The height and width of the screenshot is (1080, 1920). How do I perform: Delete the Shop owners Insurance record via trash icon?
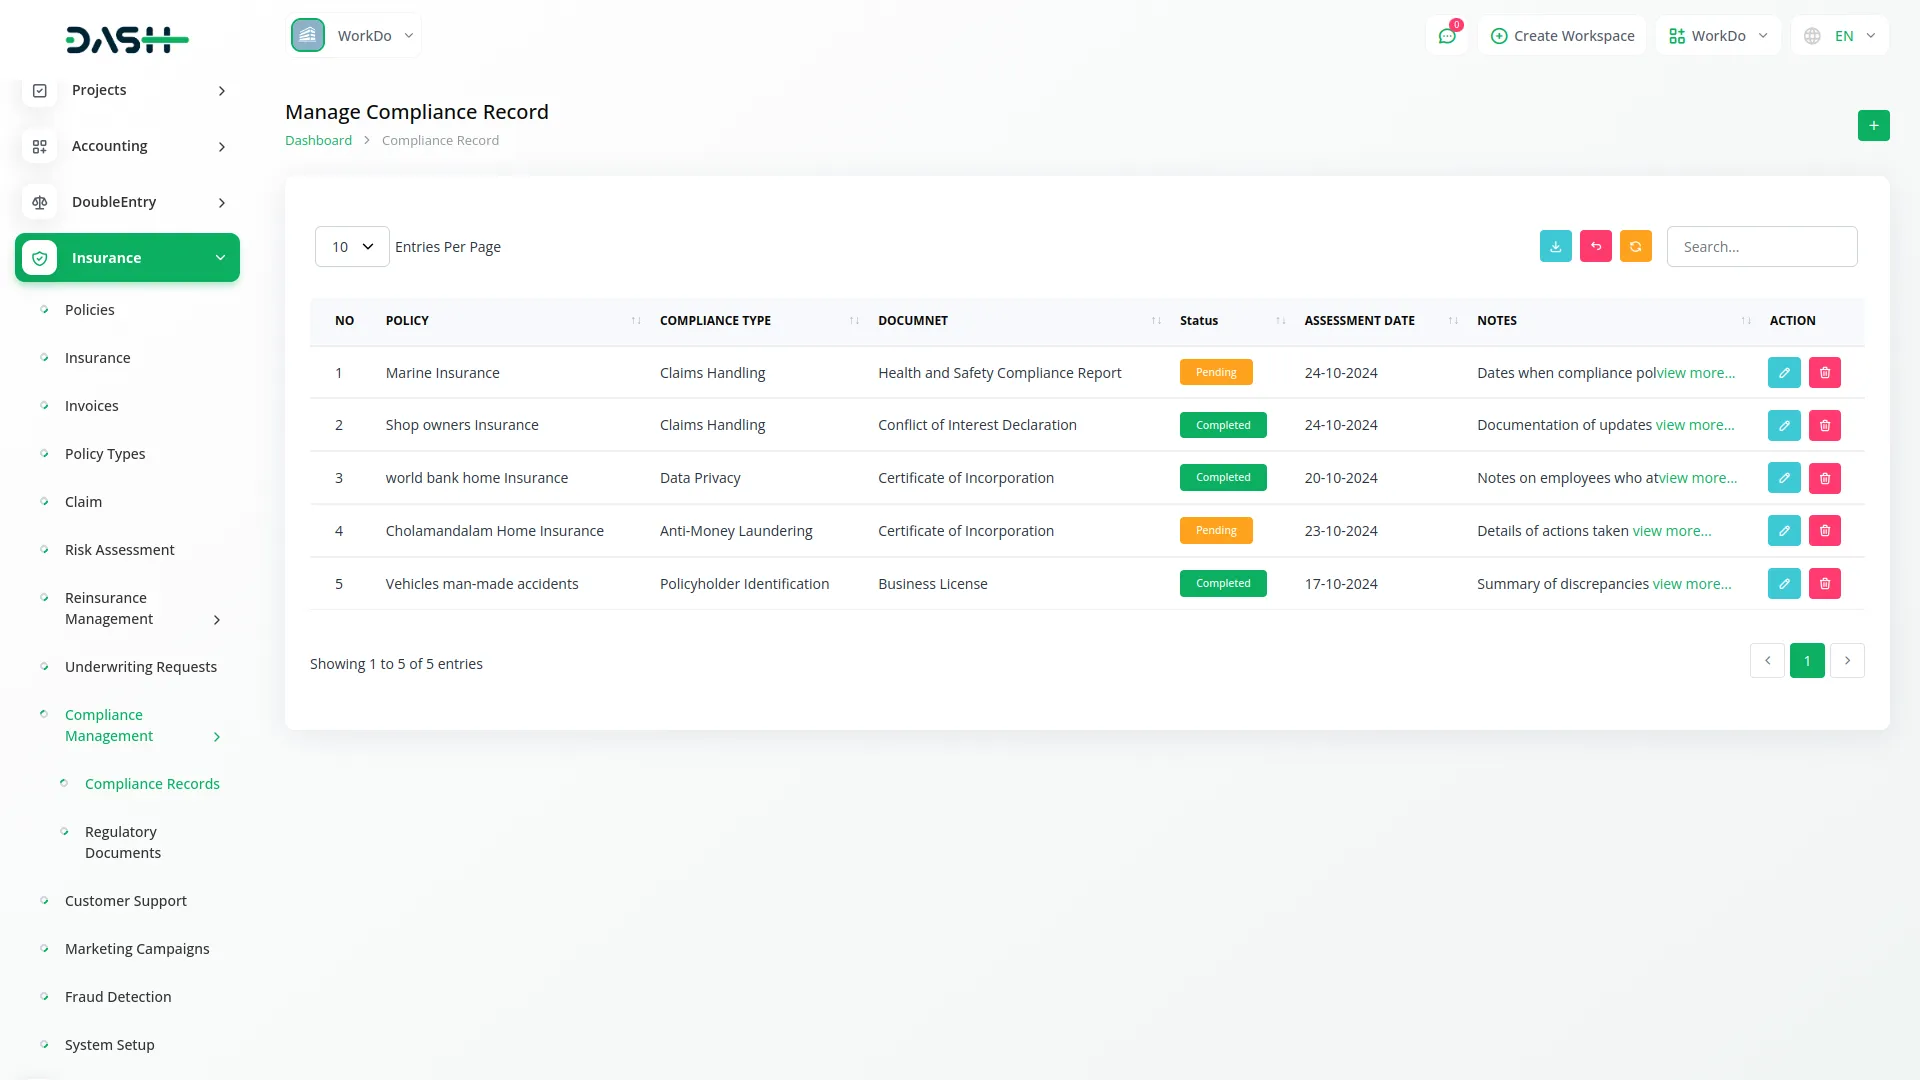click(x=1825, y=425)
